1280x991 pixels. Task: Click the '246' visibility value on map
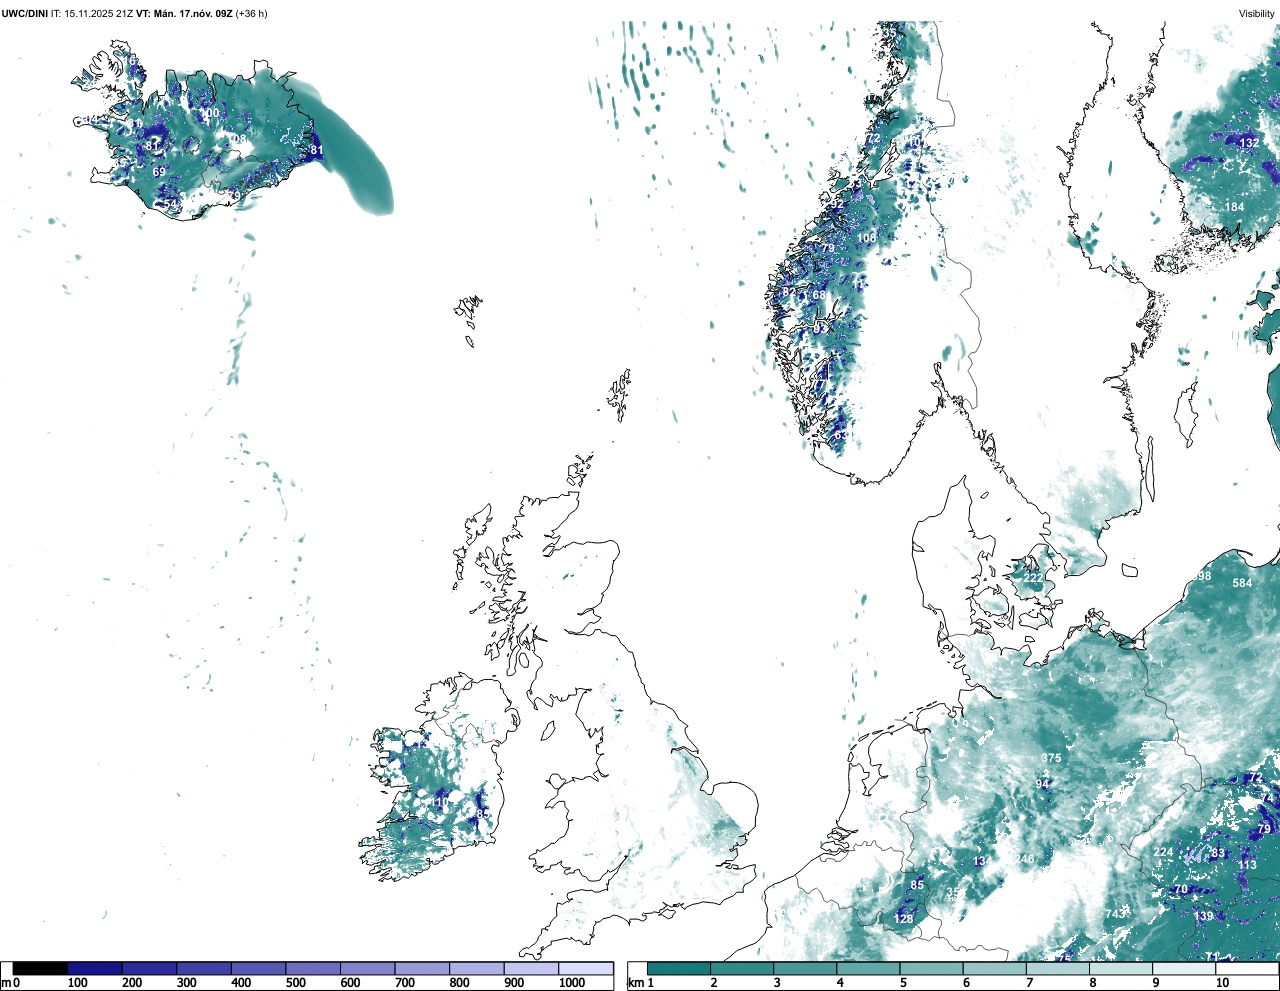(x=1025, y=860)
